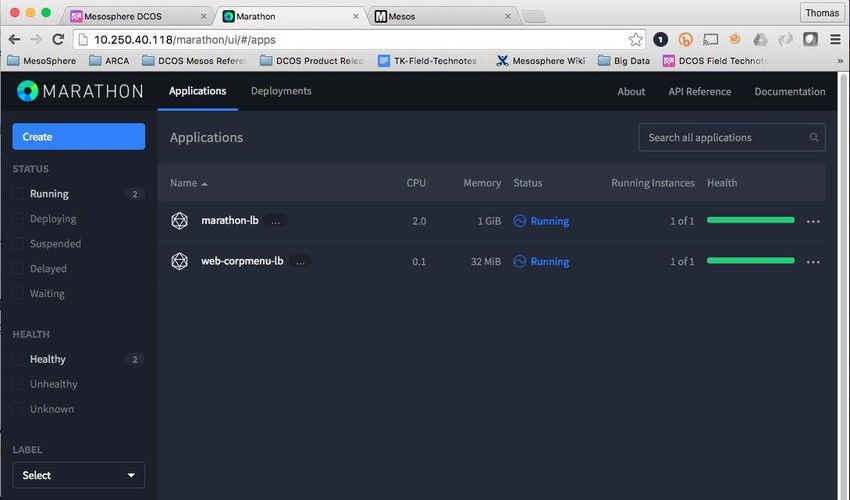
Task: Click the Thomas profile button
Action: pos(822,13)
